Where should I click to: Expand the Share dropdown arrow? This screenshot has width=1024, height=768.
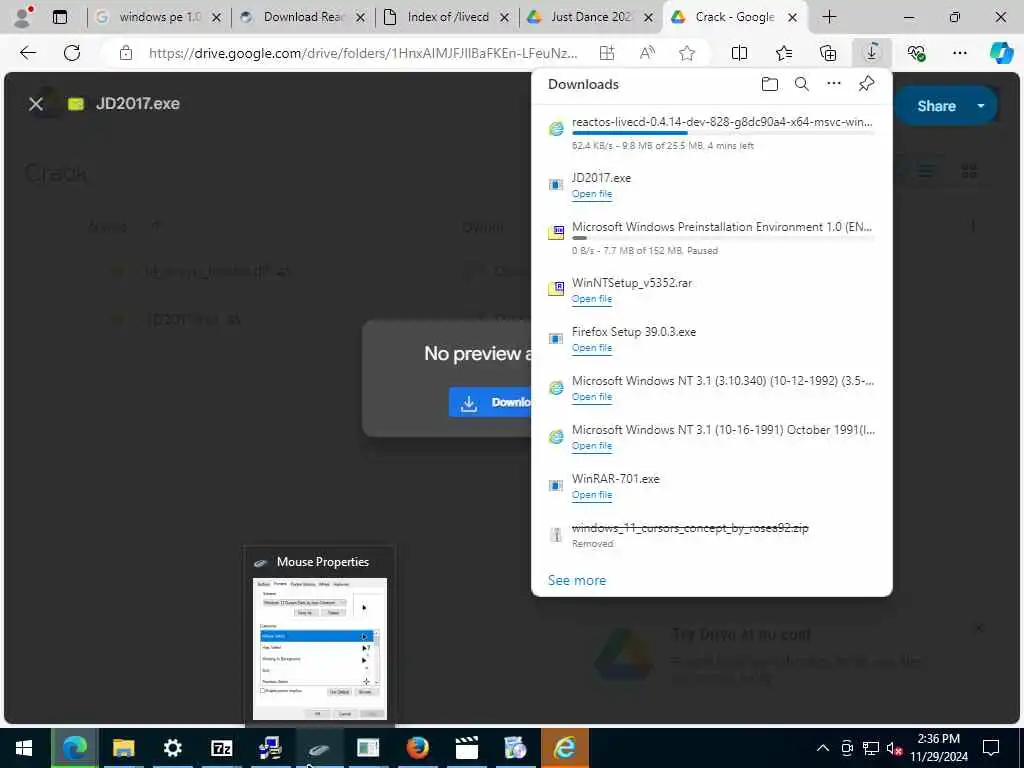click(981, 106)
